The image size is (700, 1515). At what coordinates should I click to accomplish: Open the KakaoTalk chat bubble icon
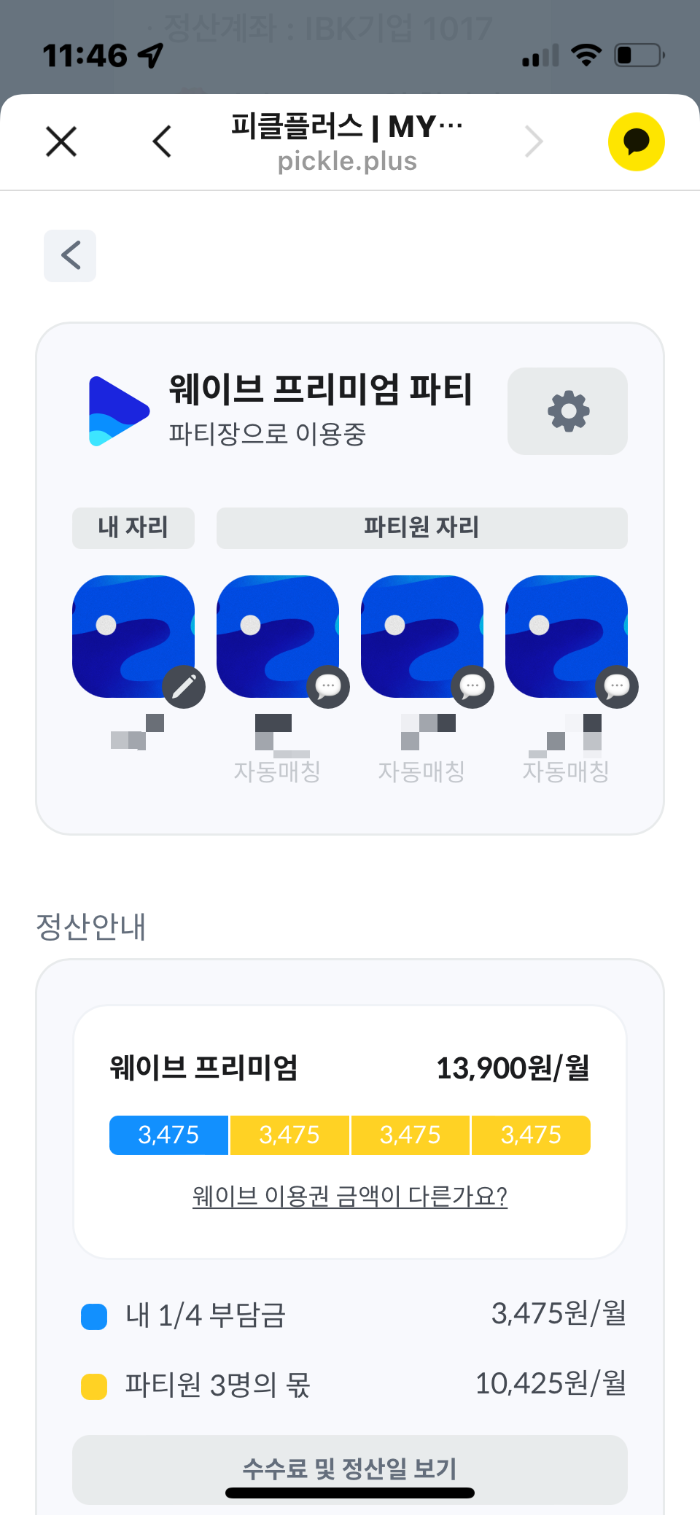coord(636,141)
